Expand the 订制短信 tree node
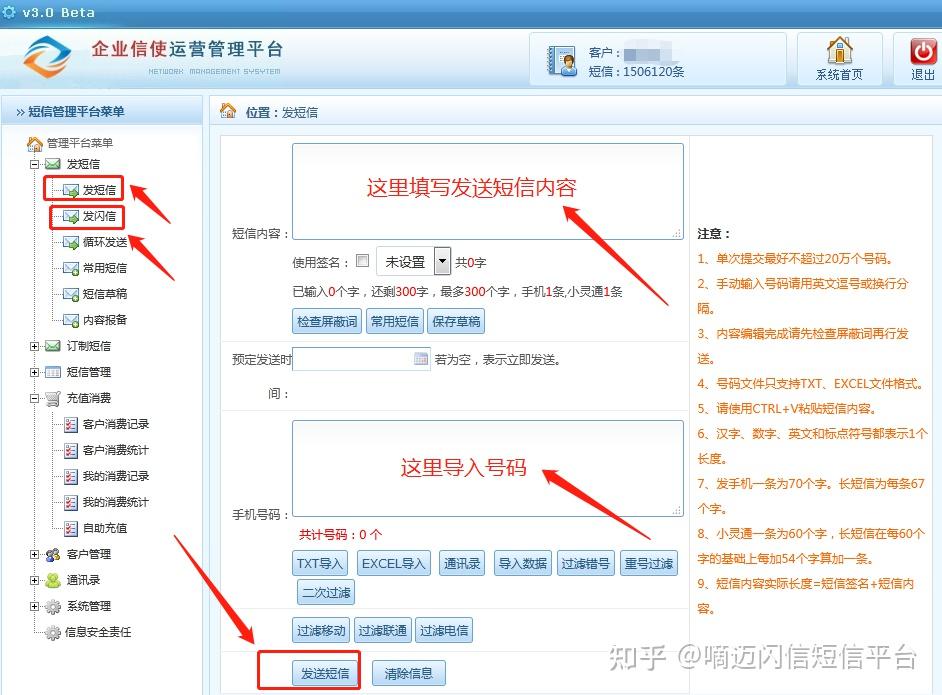Screen dimensions: 942x695 coord(34,347)
